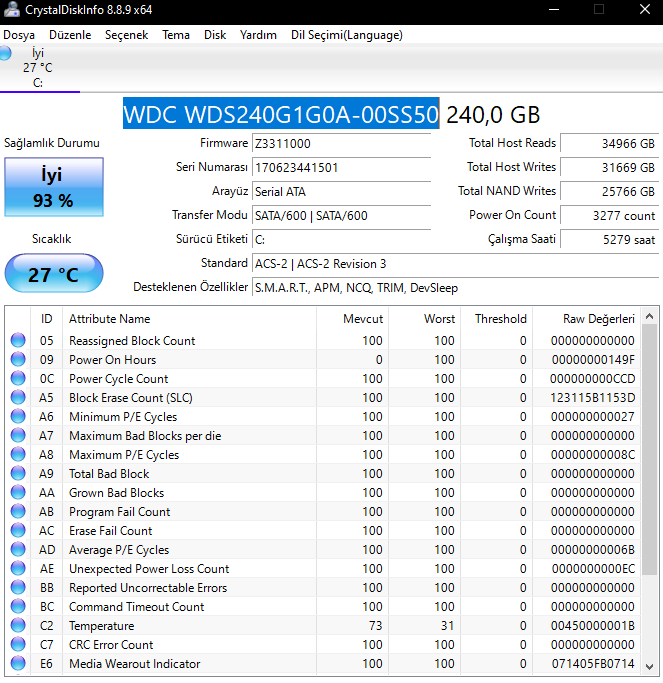Click the WDC WDS240G1G0A-00SS50 model title
Viewport: 663px width, 683px height.
pos(281,114)
